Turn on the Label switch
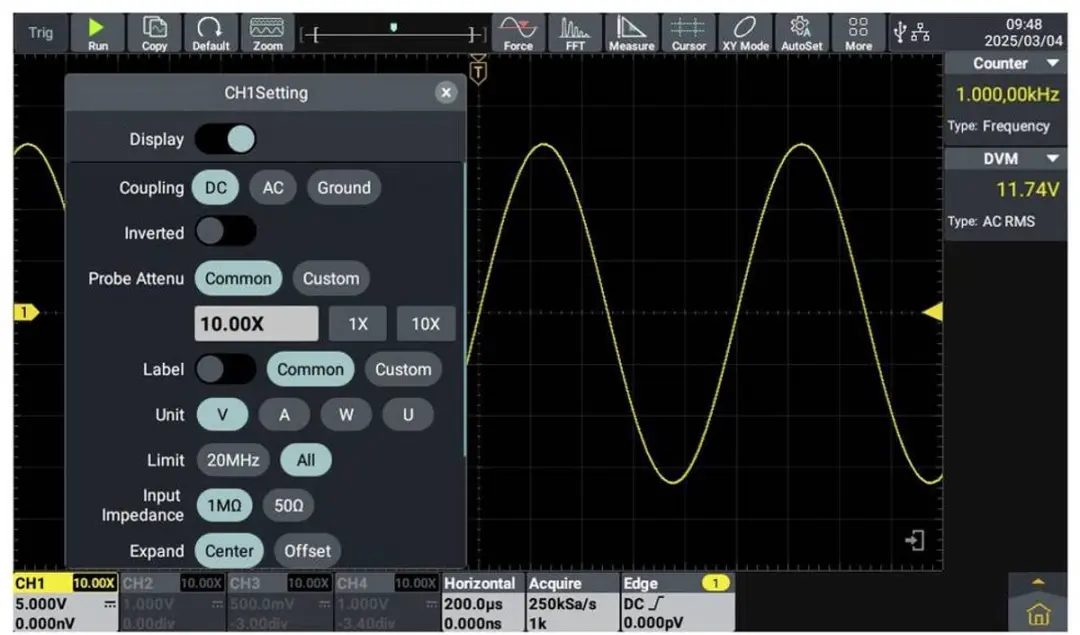Screen dimensions: 1080x635 click(225, 369)
